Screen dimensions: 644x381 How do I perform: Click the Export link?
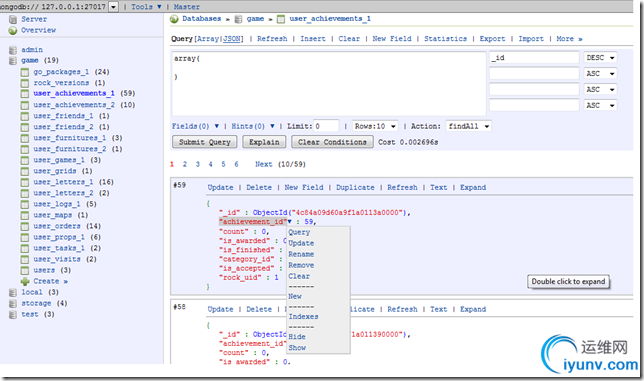pyautogui.click(x=492, y=39)
